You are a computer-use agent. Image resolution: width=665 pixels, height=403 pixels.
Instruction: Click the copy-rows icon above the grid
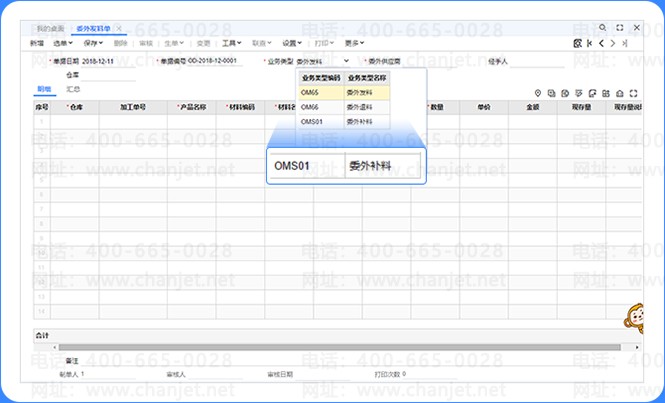551,93
